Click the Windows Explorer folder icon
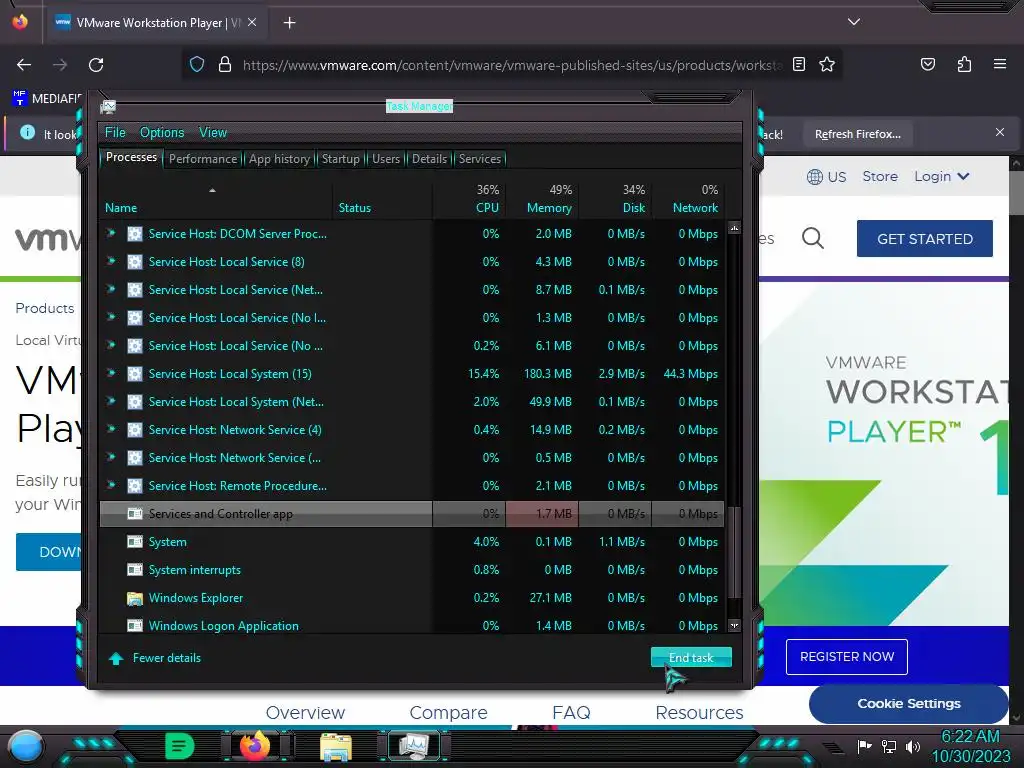Viewport: 1024px width, 768px height. tap(135, 598)
